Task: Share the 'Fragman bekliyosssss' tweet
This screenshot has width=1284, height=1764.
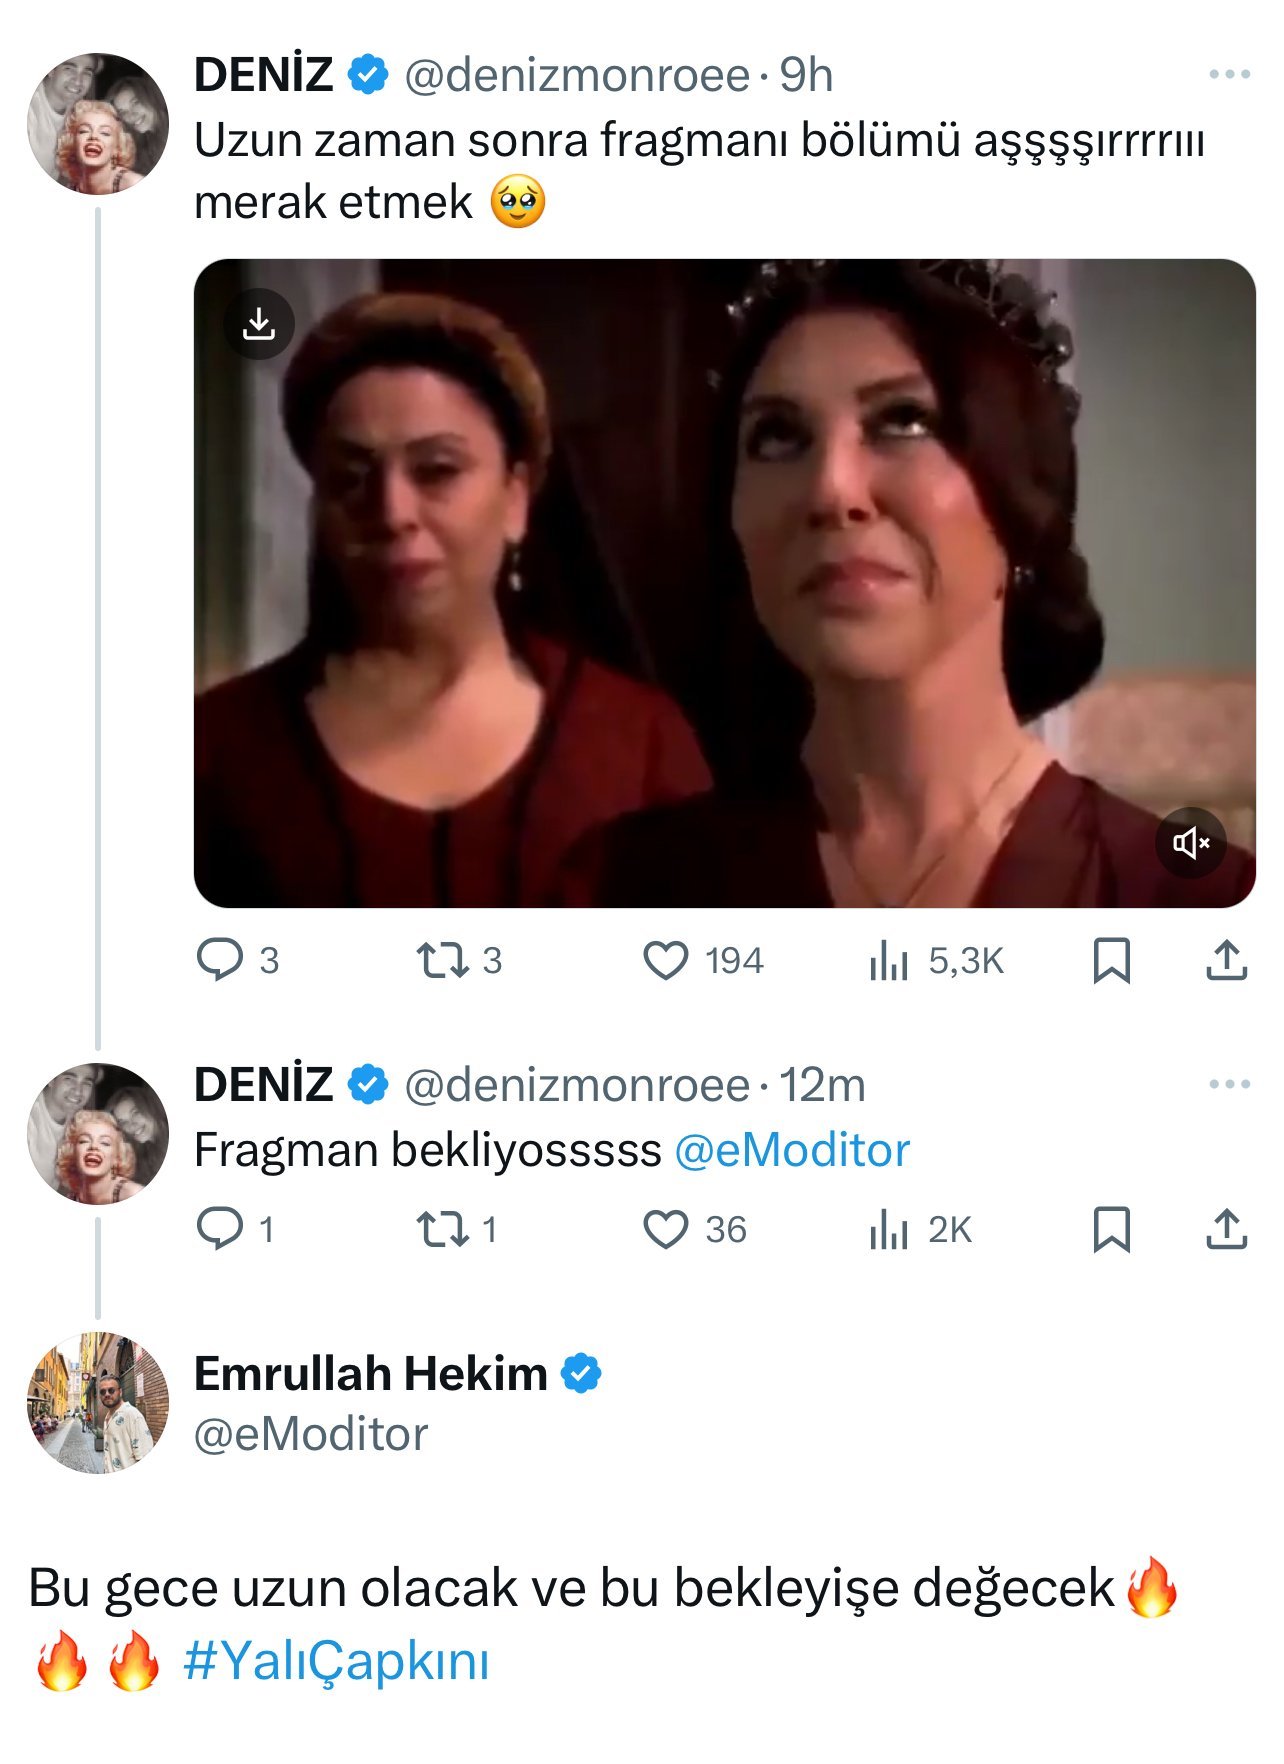Action: 1226,1229
